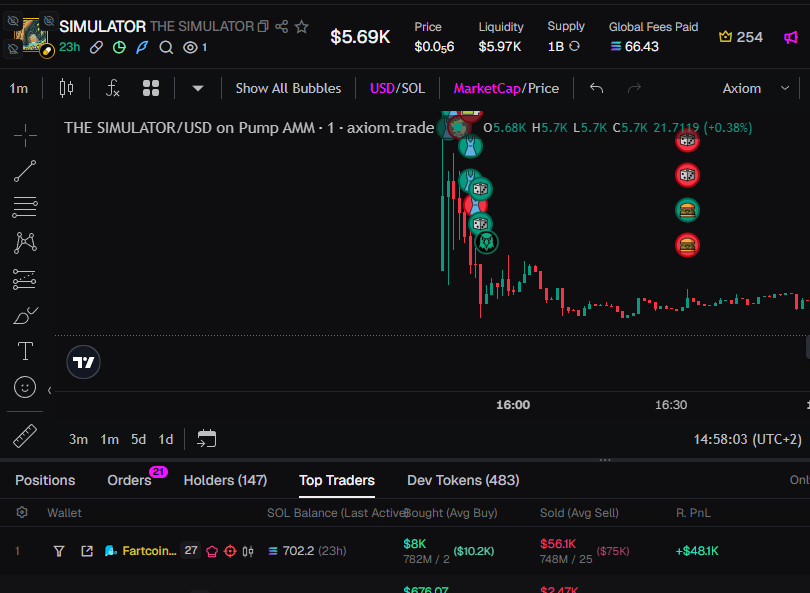Undo the last chart action
This screenshot has width=810, height=593.
596,88
